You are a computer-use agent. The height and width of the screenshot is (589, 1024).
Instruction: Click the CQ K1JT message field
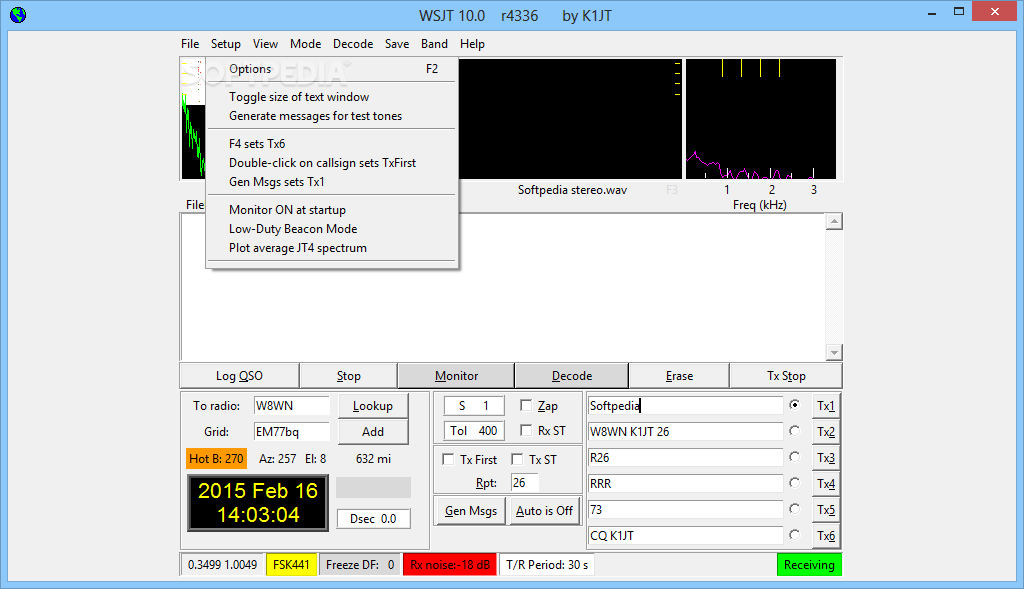click(685, 535)
